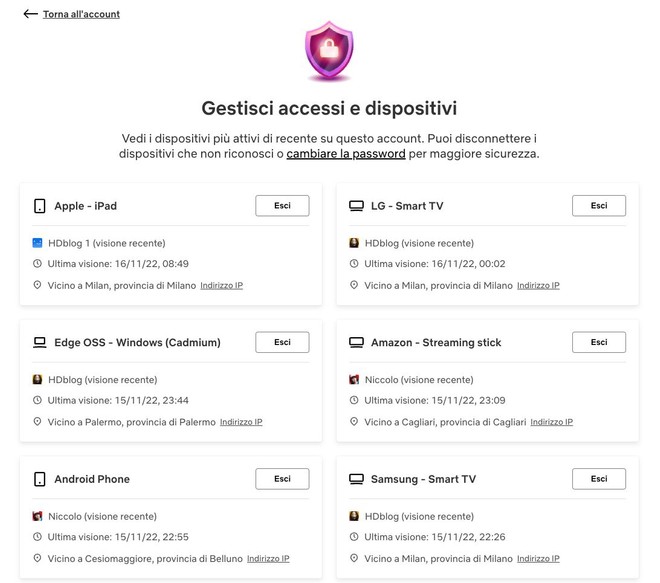660x583 pixels.
Task: Sign out the LG - Smart TV device
Action: [599, 206]
